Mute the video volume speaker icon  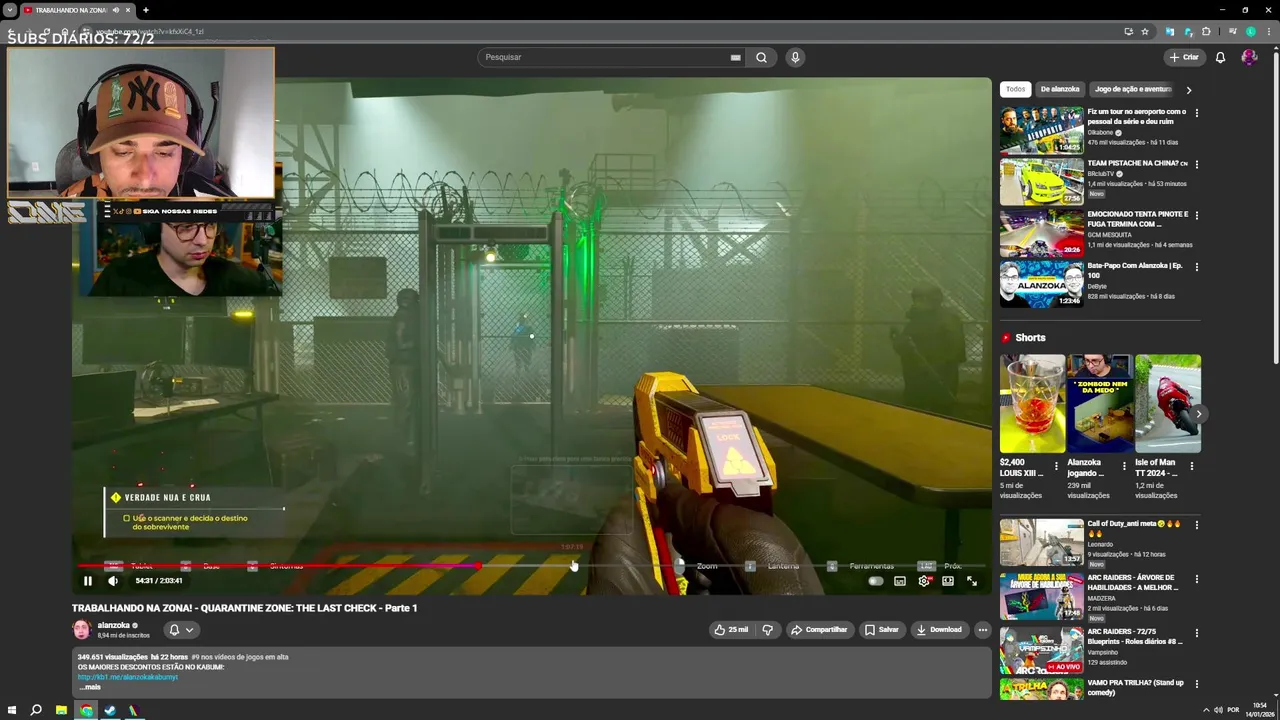113,581
